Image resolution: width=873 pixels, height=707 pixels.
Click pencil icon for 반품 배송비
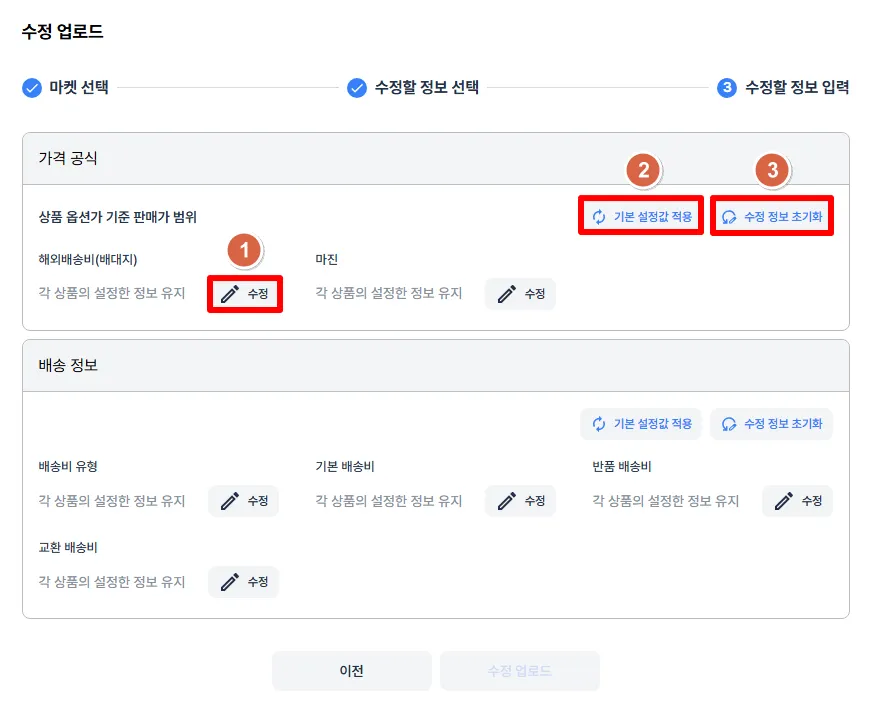[784, 501]
